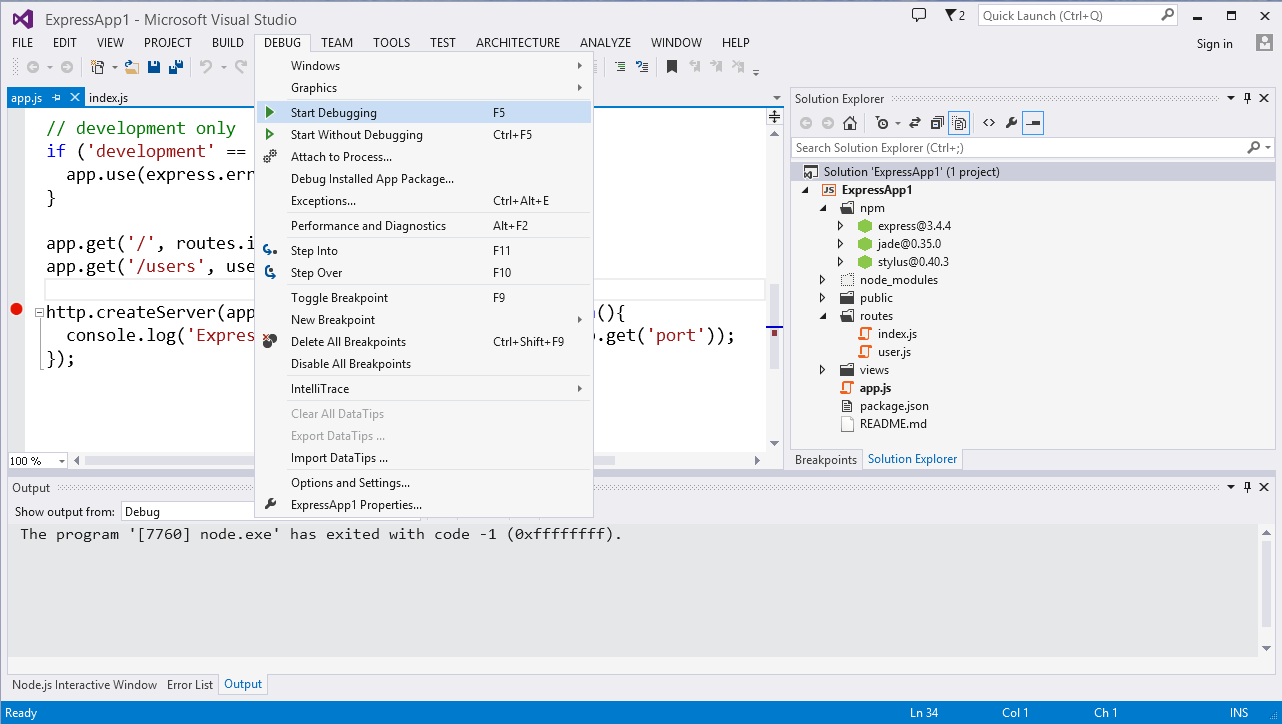Click Sync with Active Document in Solution Explorer
Viewport: 1282px width, 724px height.
click(x=916, y=122)
